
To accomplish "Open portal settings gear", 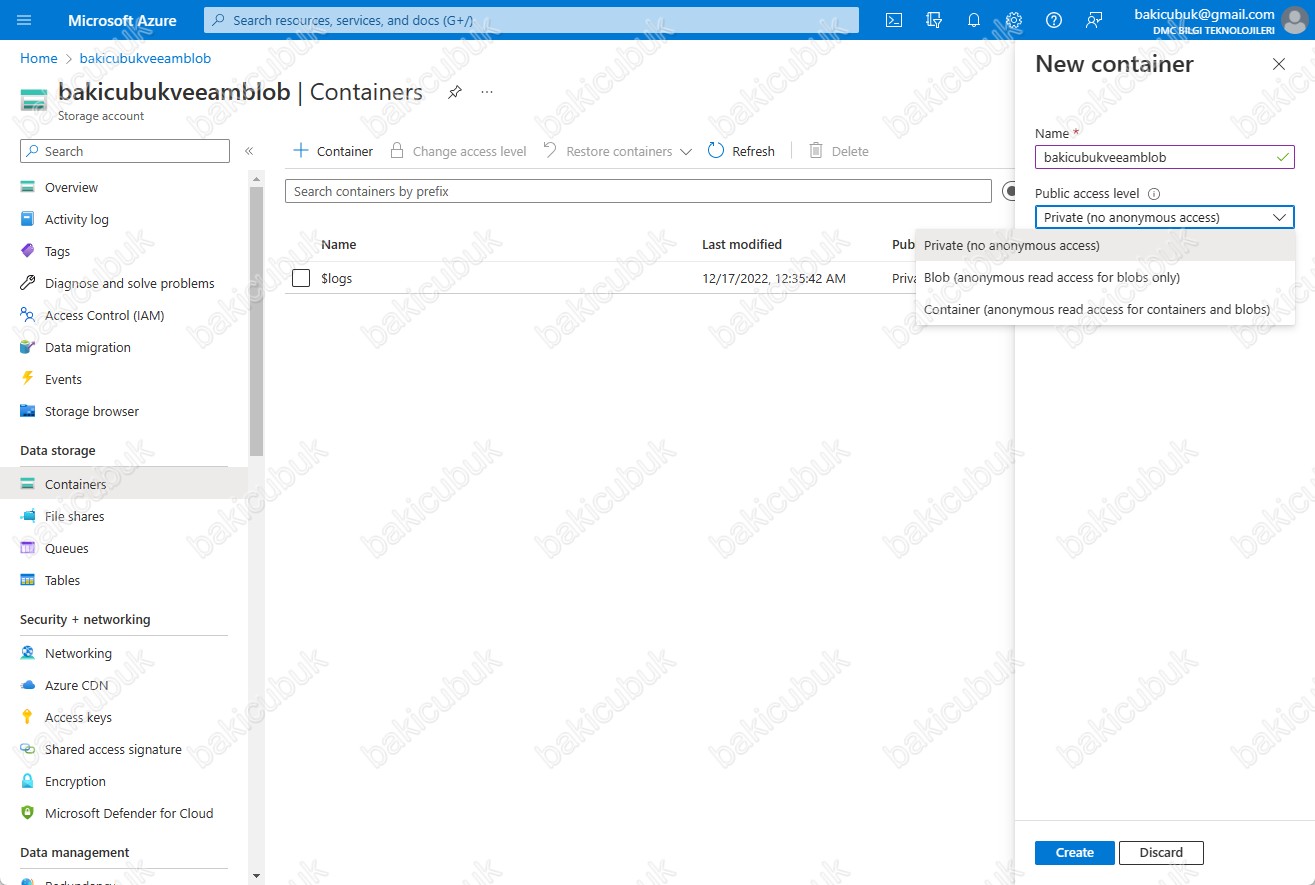I will [1014, 20].
